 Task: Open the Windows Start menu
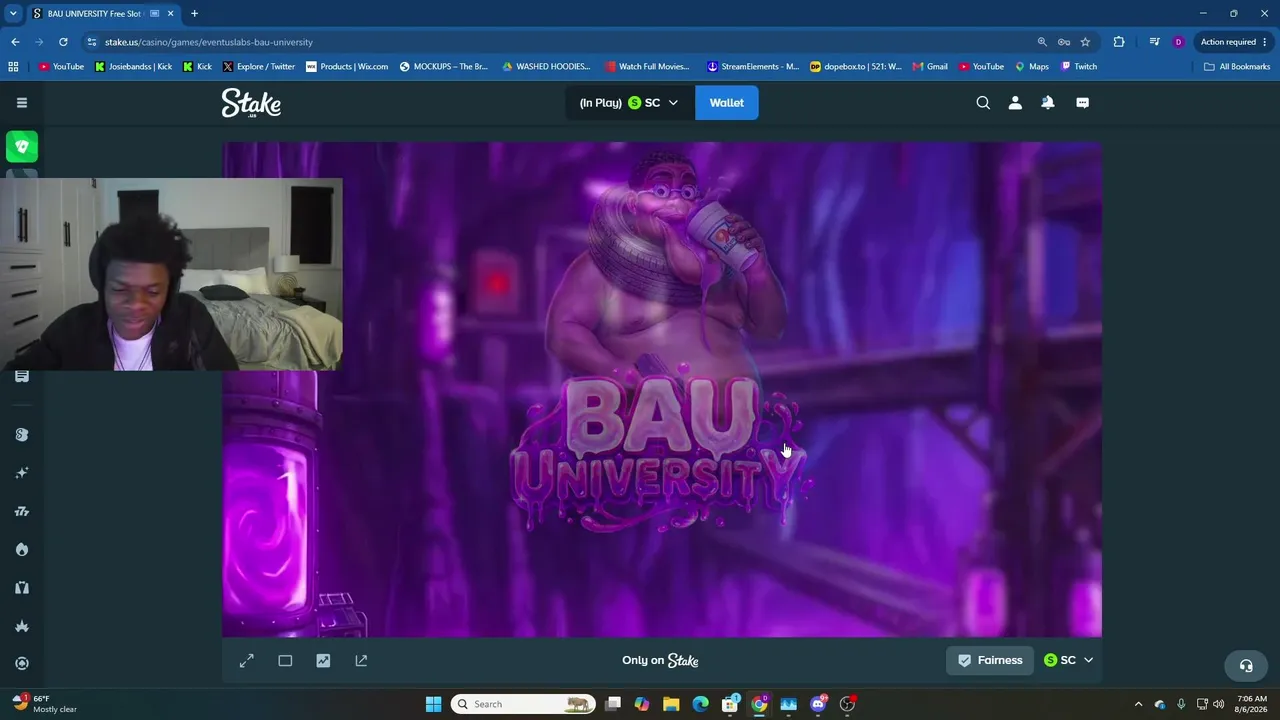tap(433, 704)
